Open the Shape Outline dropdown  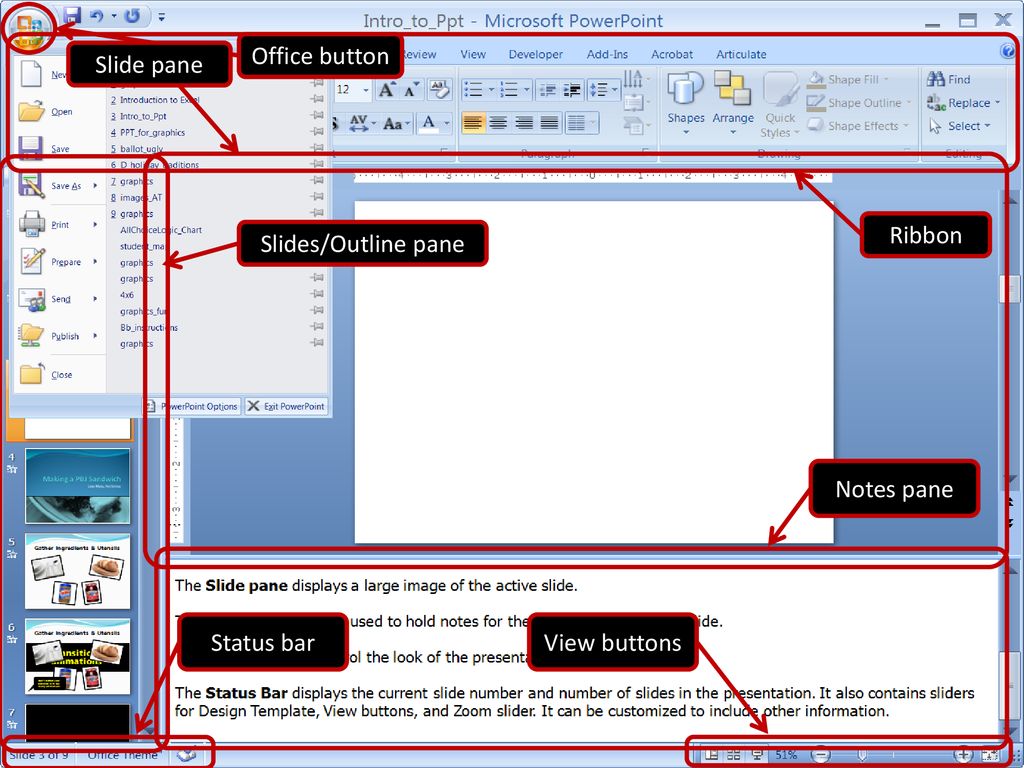coord(858,103)
